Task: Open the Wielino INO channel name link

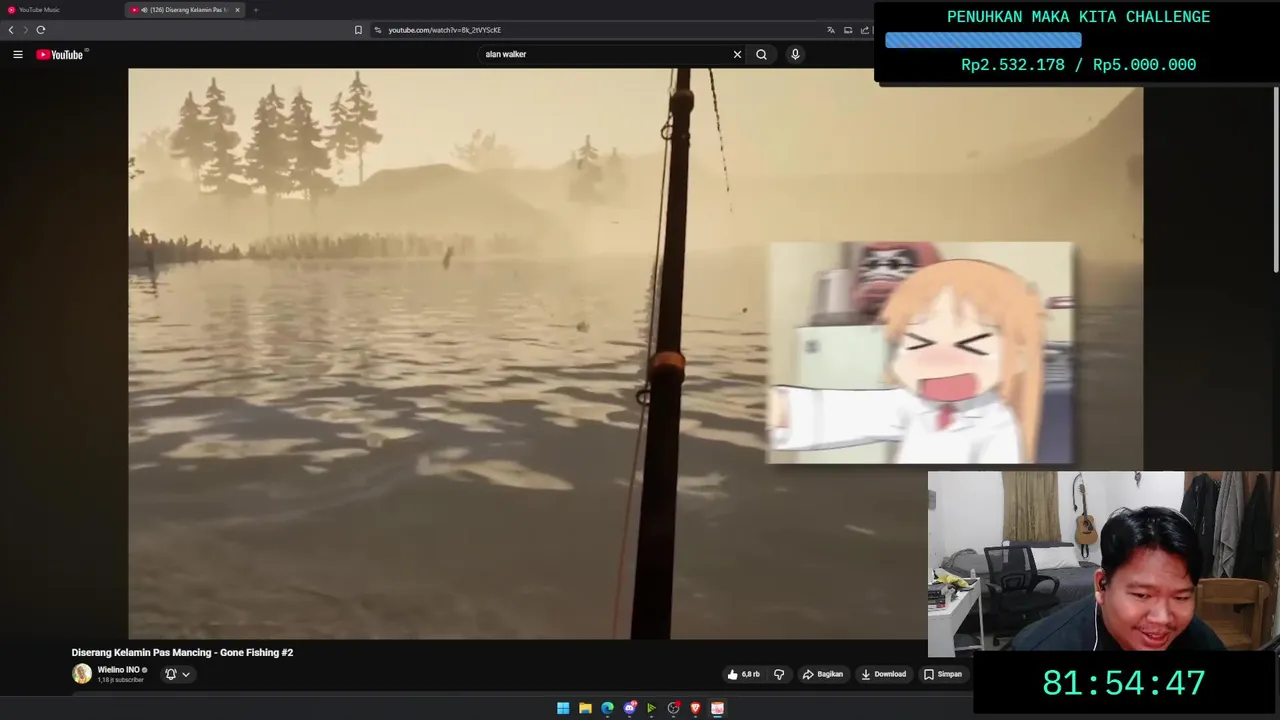Action: click(118, 670)
